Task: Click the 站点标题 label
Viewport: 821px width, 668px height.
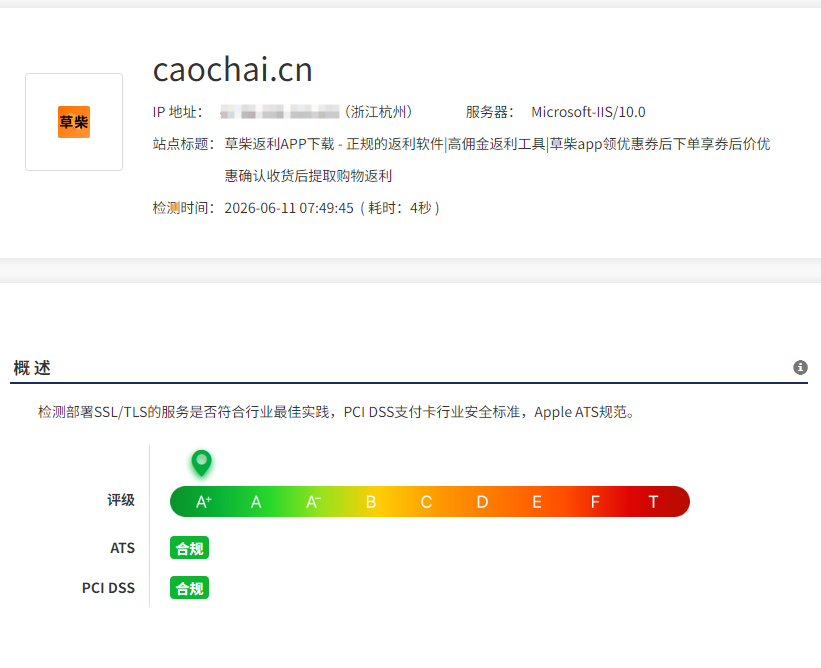Action: [x=184, y=144]
